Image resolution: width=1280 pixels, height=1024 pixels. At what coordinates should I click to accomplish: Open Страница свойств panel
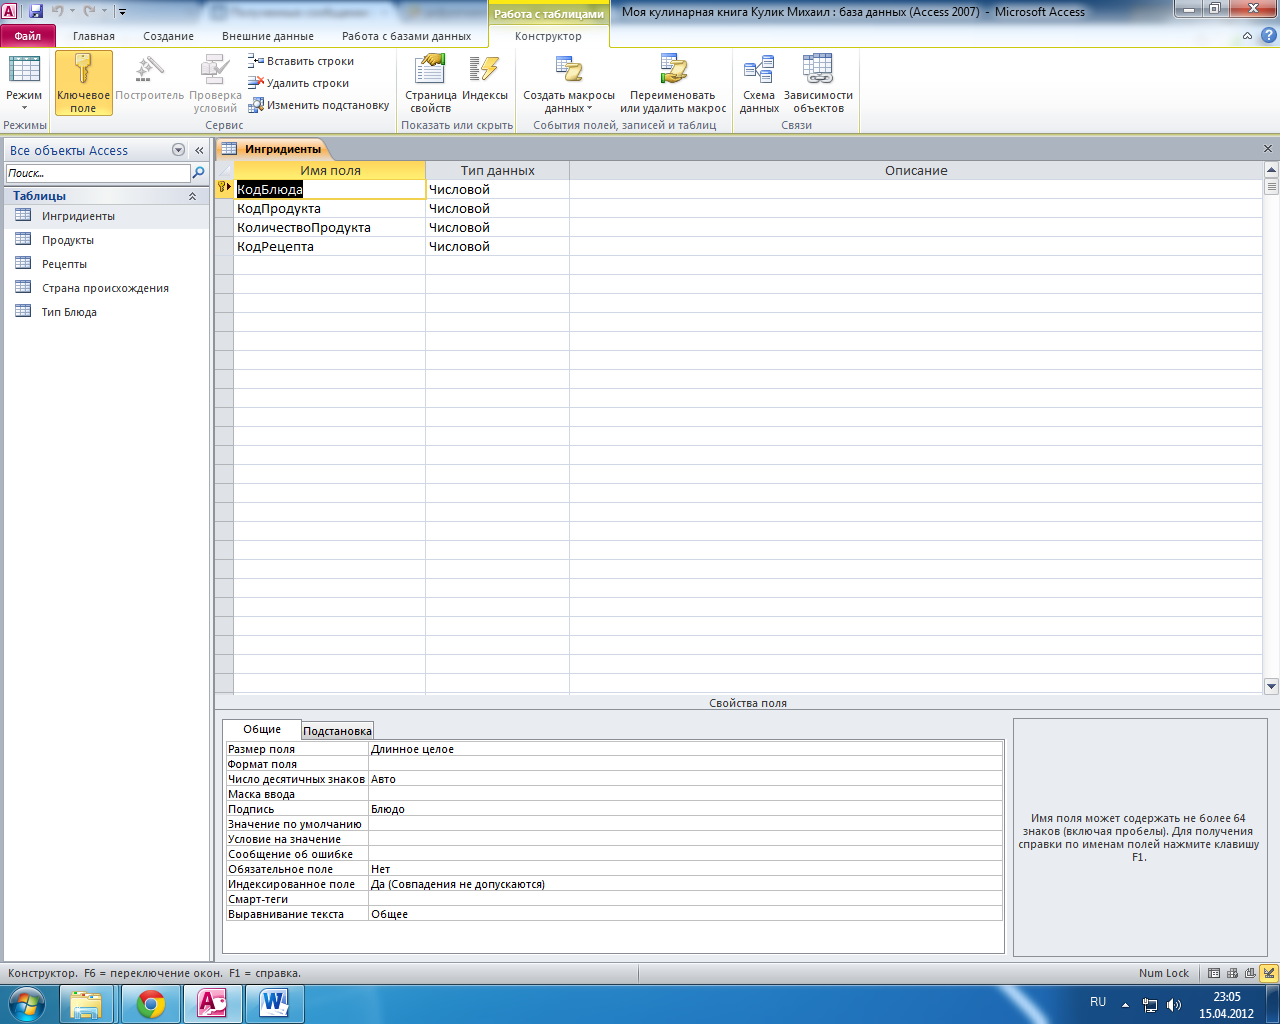(431, 84)
